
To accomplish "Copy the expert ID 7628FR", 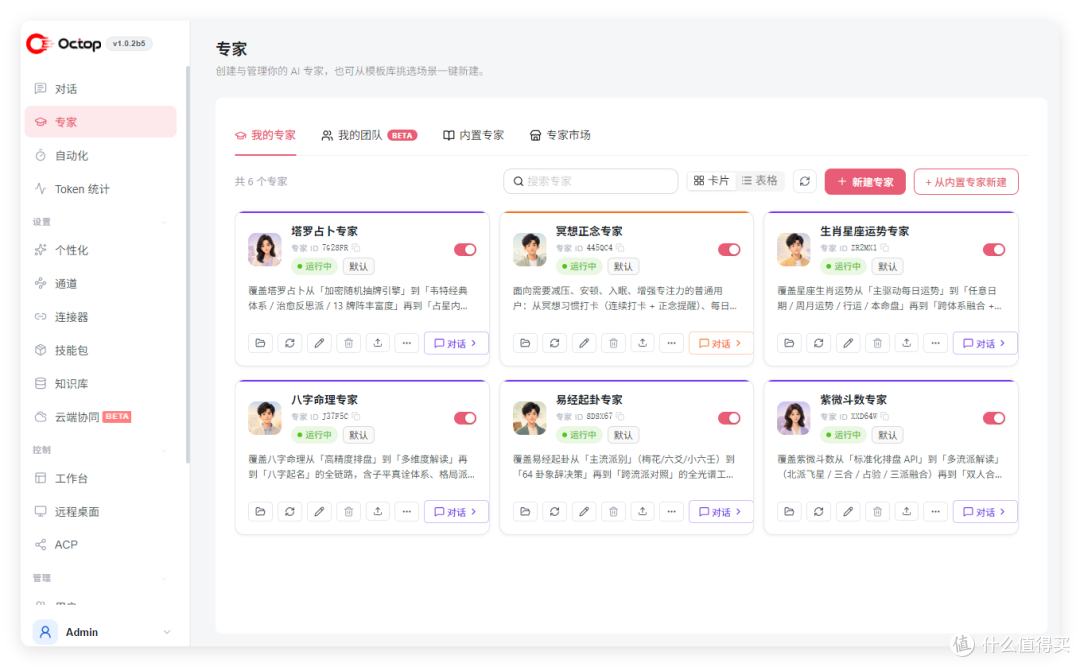I will tap(356, 247).
